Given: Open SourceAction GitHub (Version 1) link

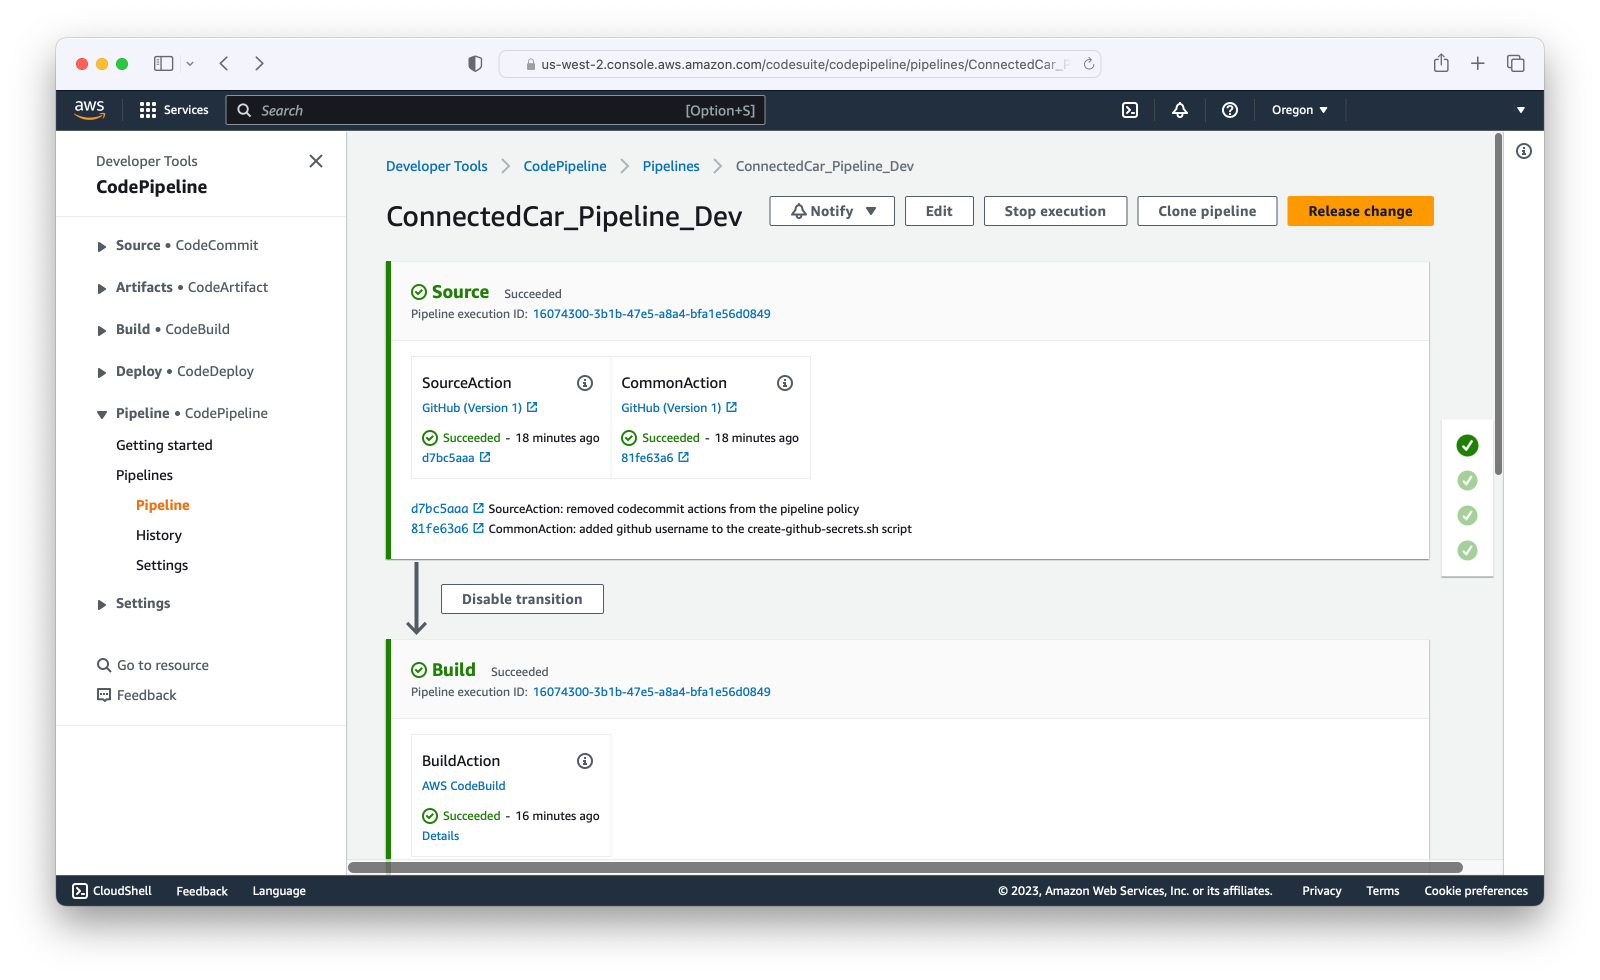Looking at the screenshot, I should (480, 408).
